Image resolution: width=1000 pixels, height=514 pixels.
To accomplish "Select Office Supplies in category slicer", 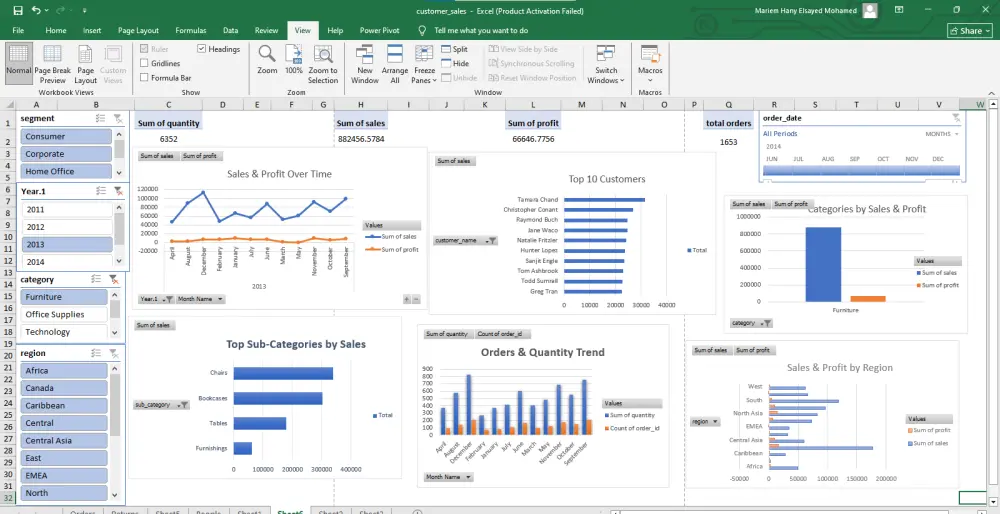I will pos(64,314).
